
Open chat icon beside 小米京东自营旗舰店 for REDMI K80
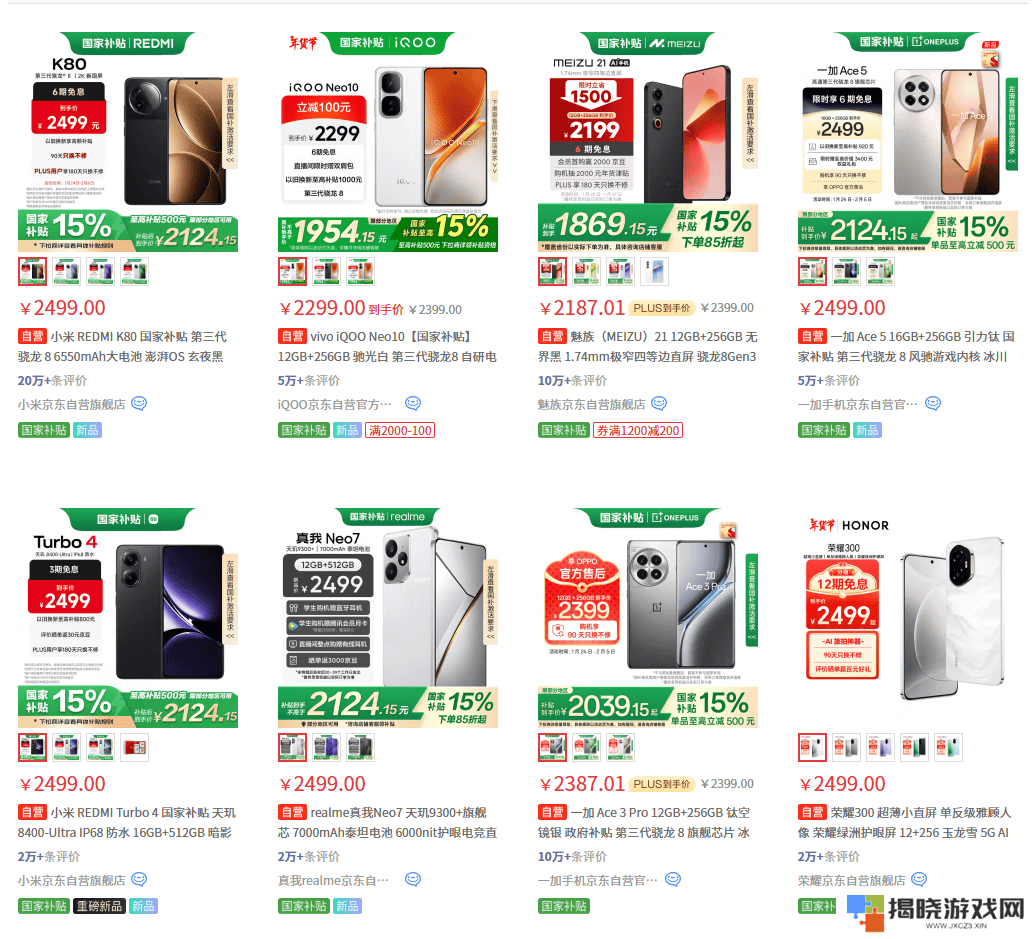[x=139, y=403]
